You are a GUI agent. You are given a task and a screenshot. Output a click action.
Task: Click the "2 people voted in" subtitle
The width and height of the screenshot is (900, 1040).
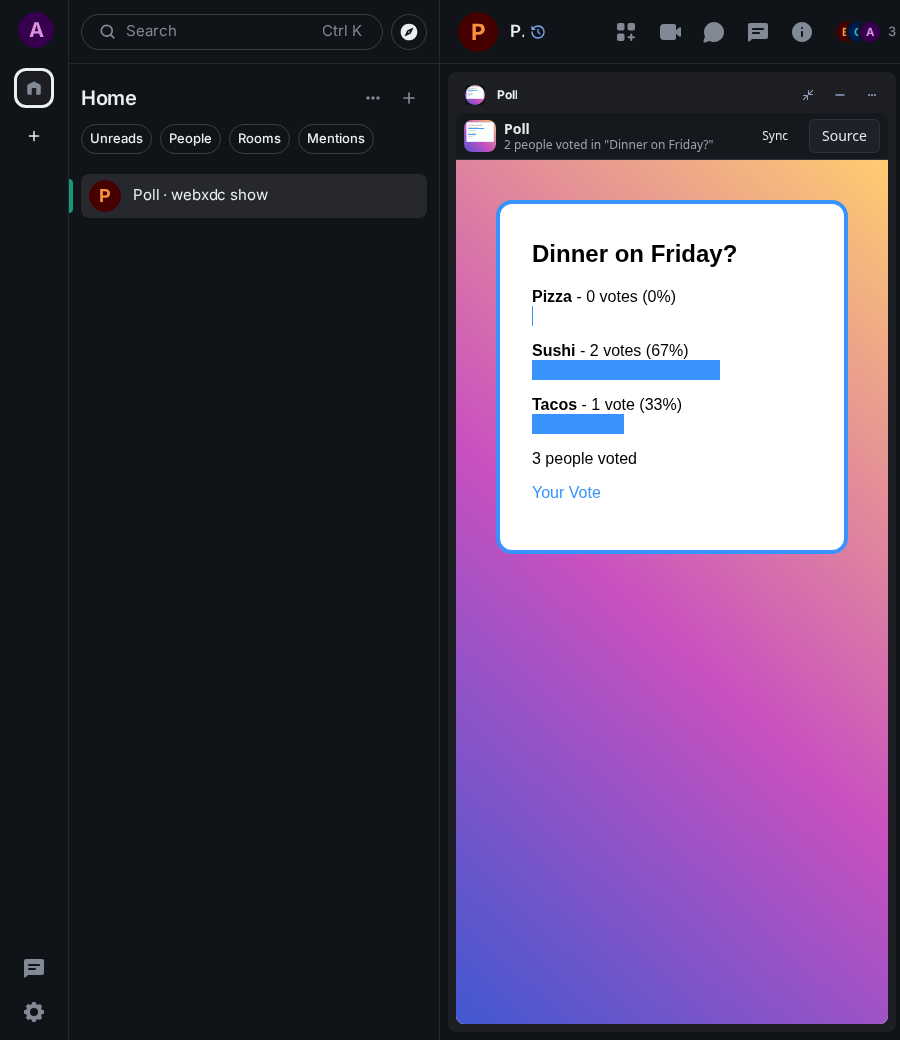[608, 145]
